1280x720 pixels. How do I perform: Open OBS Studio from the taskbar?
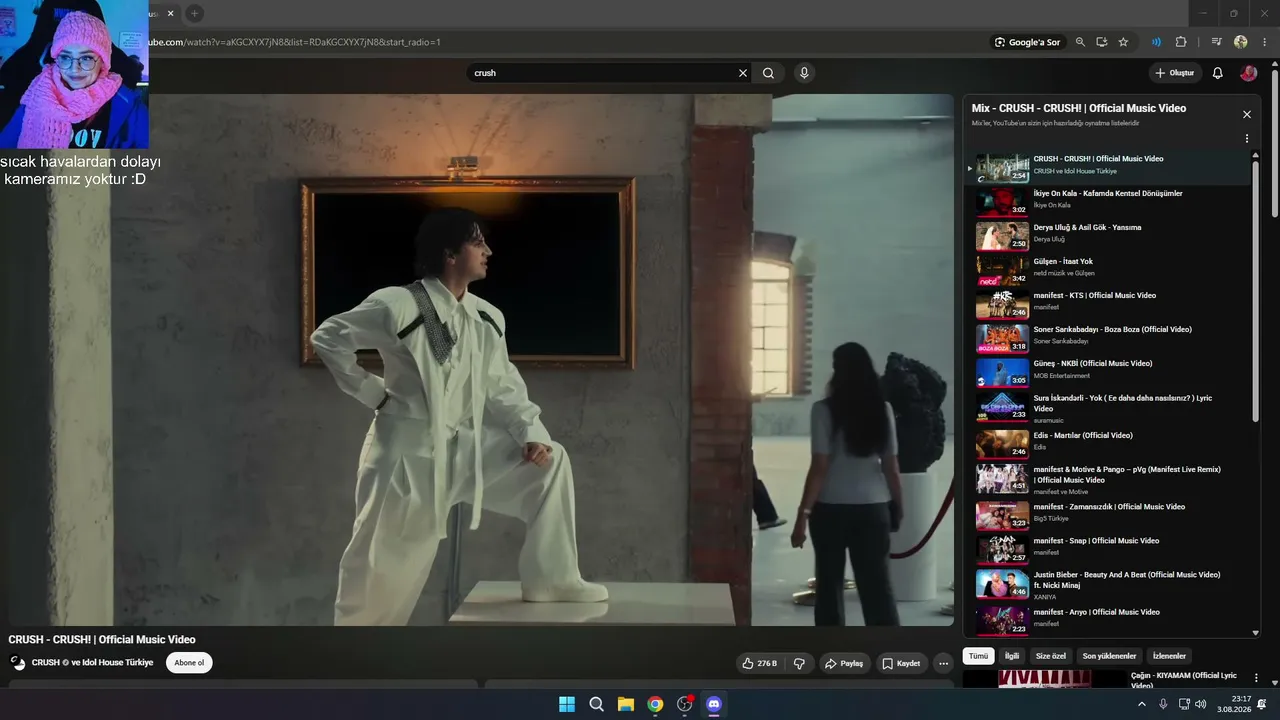pyautogui.click(x=684, y=704)
